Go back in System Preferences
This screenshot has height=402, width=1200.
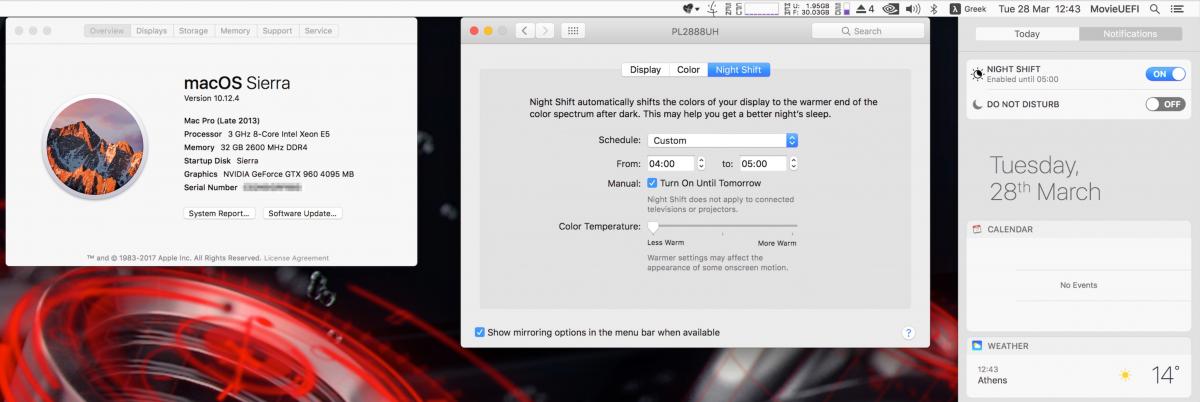(527, 31)
